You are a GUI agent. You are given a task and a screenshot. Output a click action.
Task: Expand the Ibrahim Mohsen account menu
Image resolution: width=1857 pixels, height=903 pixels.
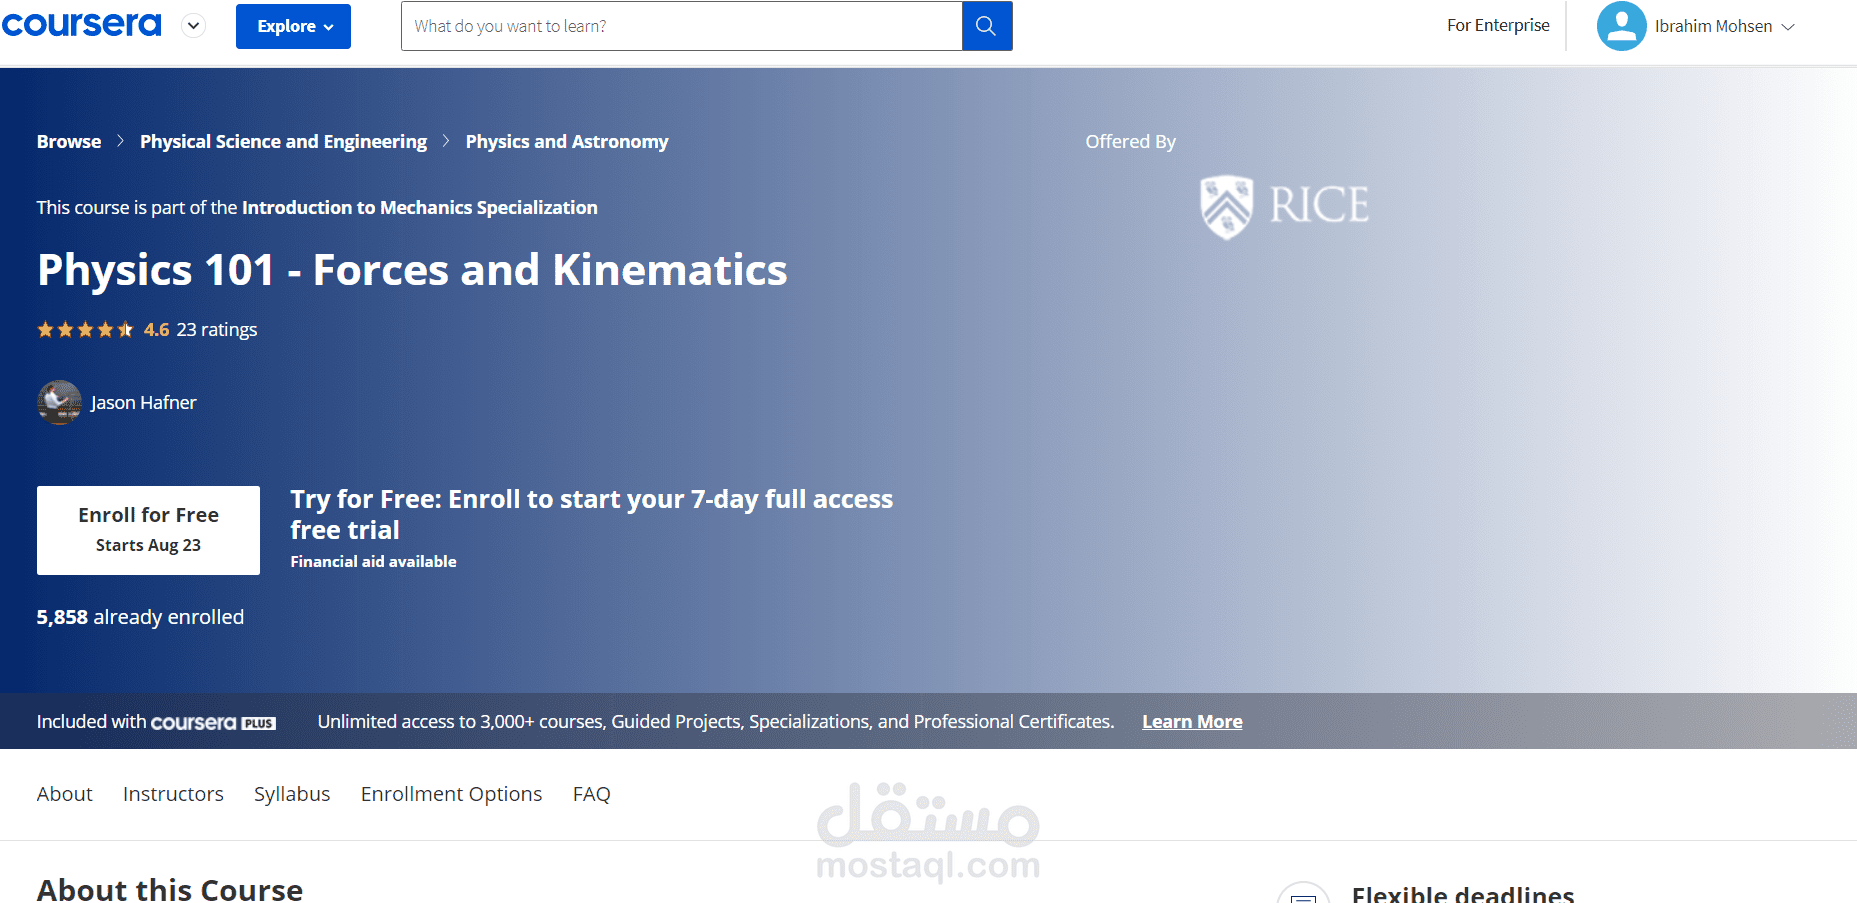click(x=1724, y=26)
